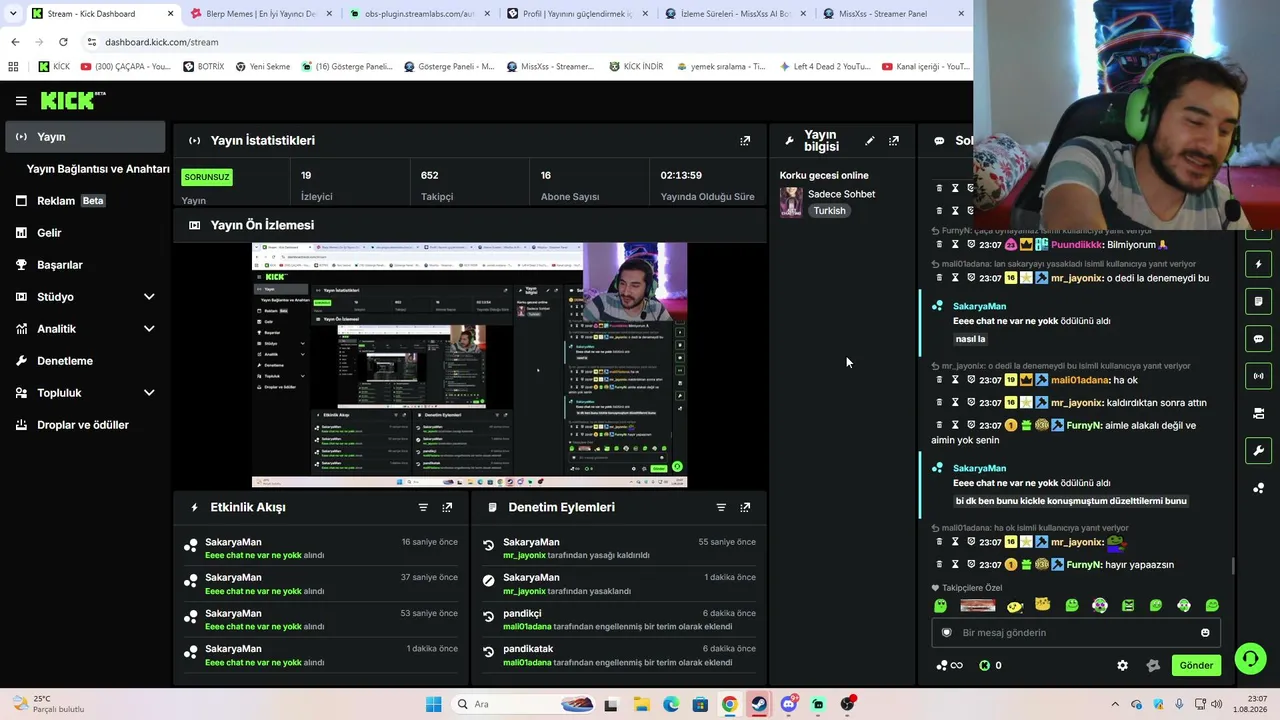Open the hamburger menu beside Kick logo
This screenshot has height=720, width=1280.
pos(21,101)
